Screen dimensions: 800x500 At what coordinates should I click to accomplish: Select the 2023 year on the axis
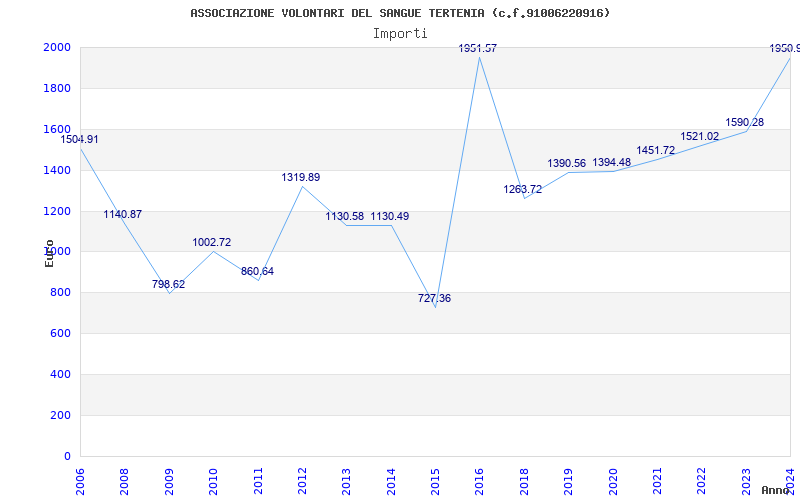[x=746, y=479]
